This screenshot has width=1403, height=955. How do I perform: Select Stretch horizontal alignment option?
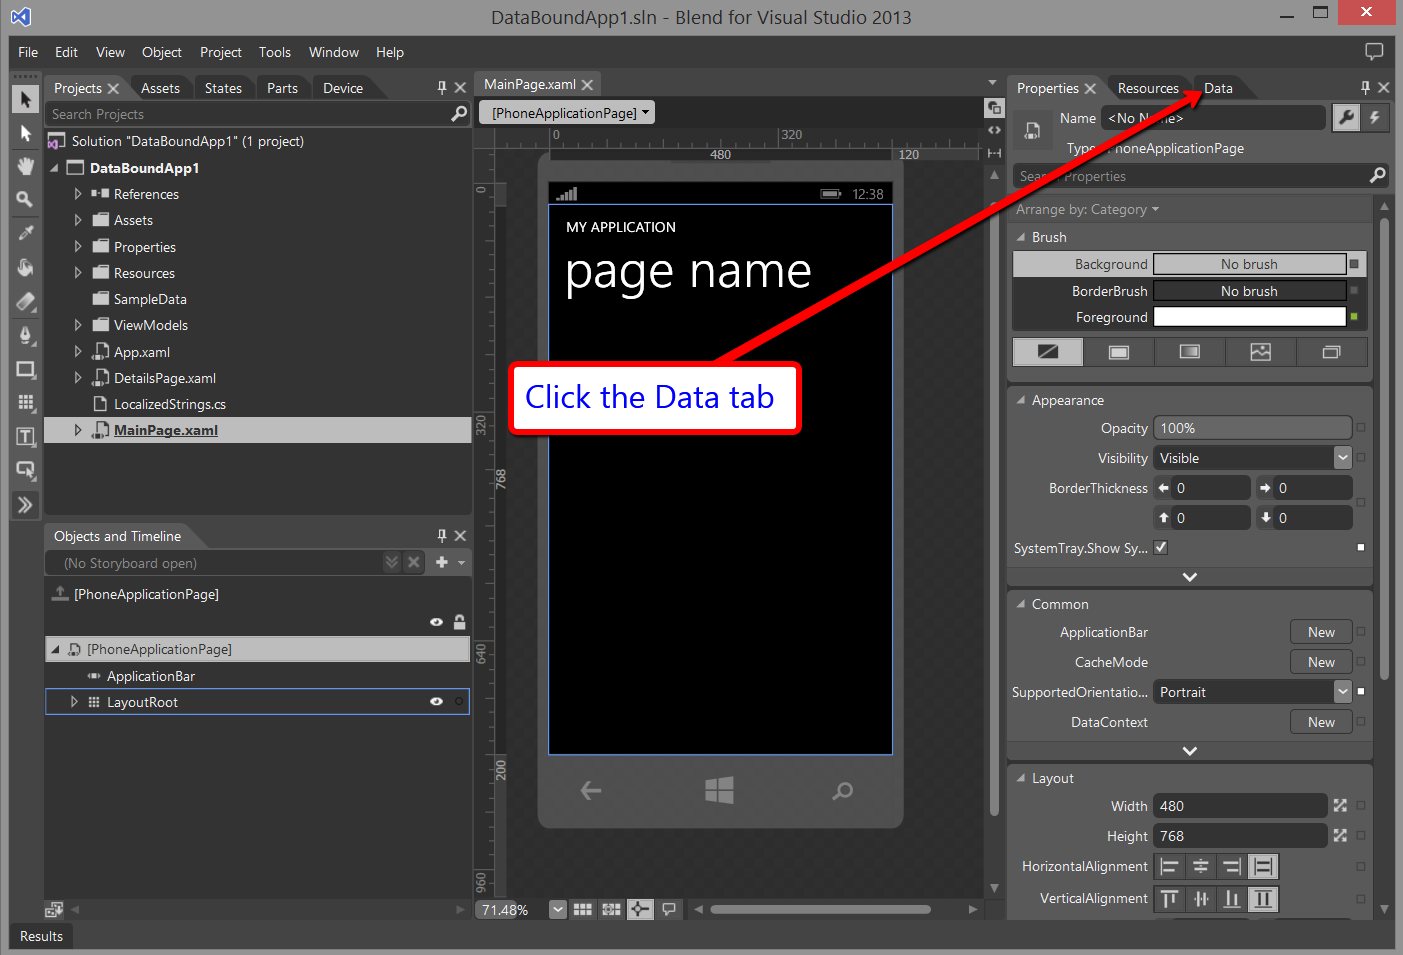pyautogui.click(x=1264, y=867)
